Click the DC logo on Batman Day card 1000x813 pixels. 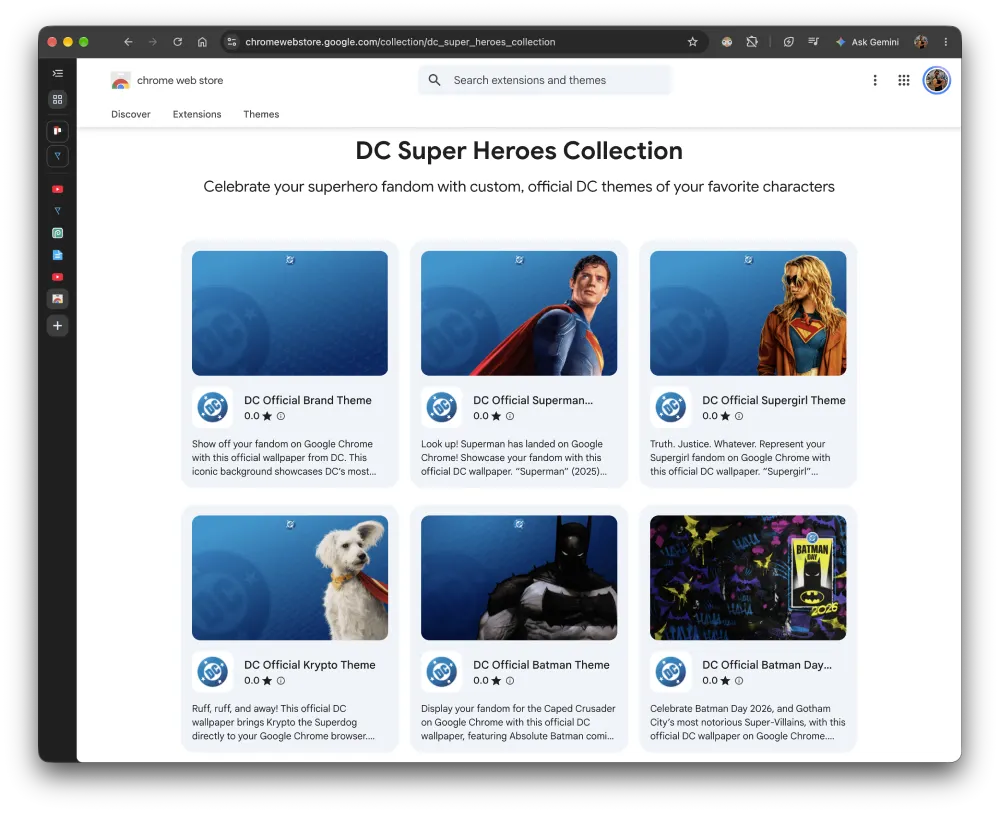pos(671,671)
